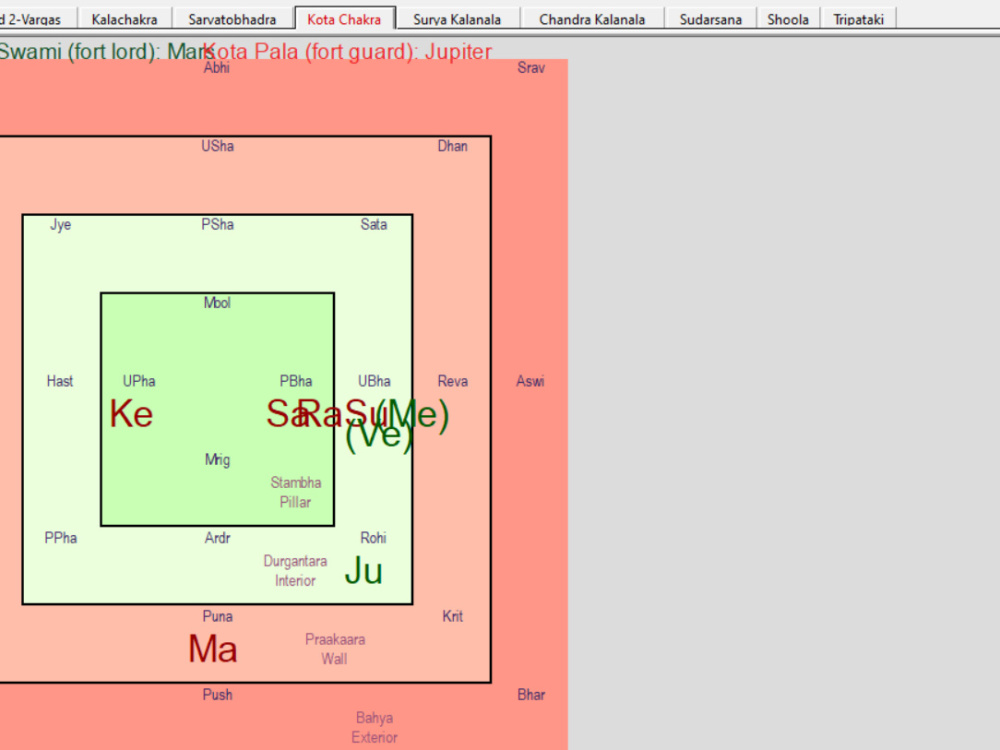
Task: Click the Push nakshatra label
Action: click(x=217, y=695)
